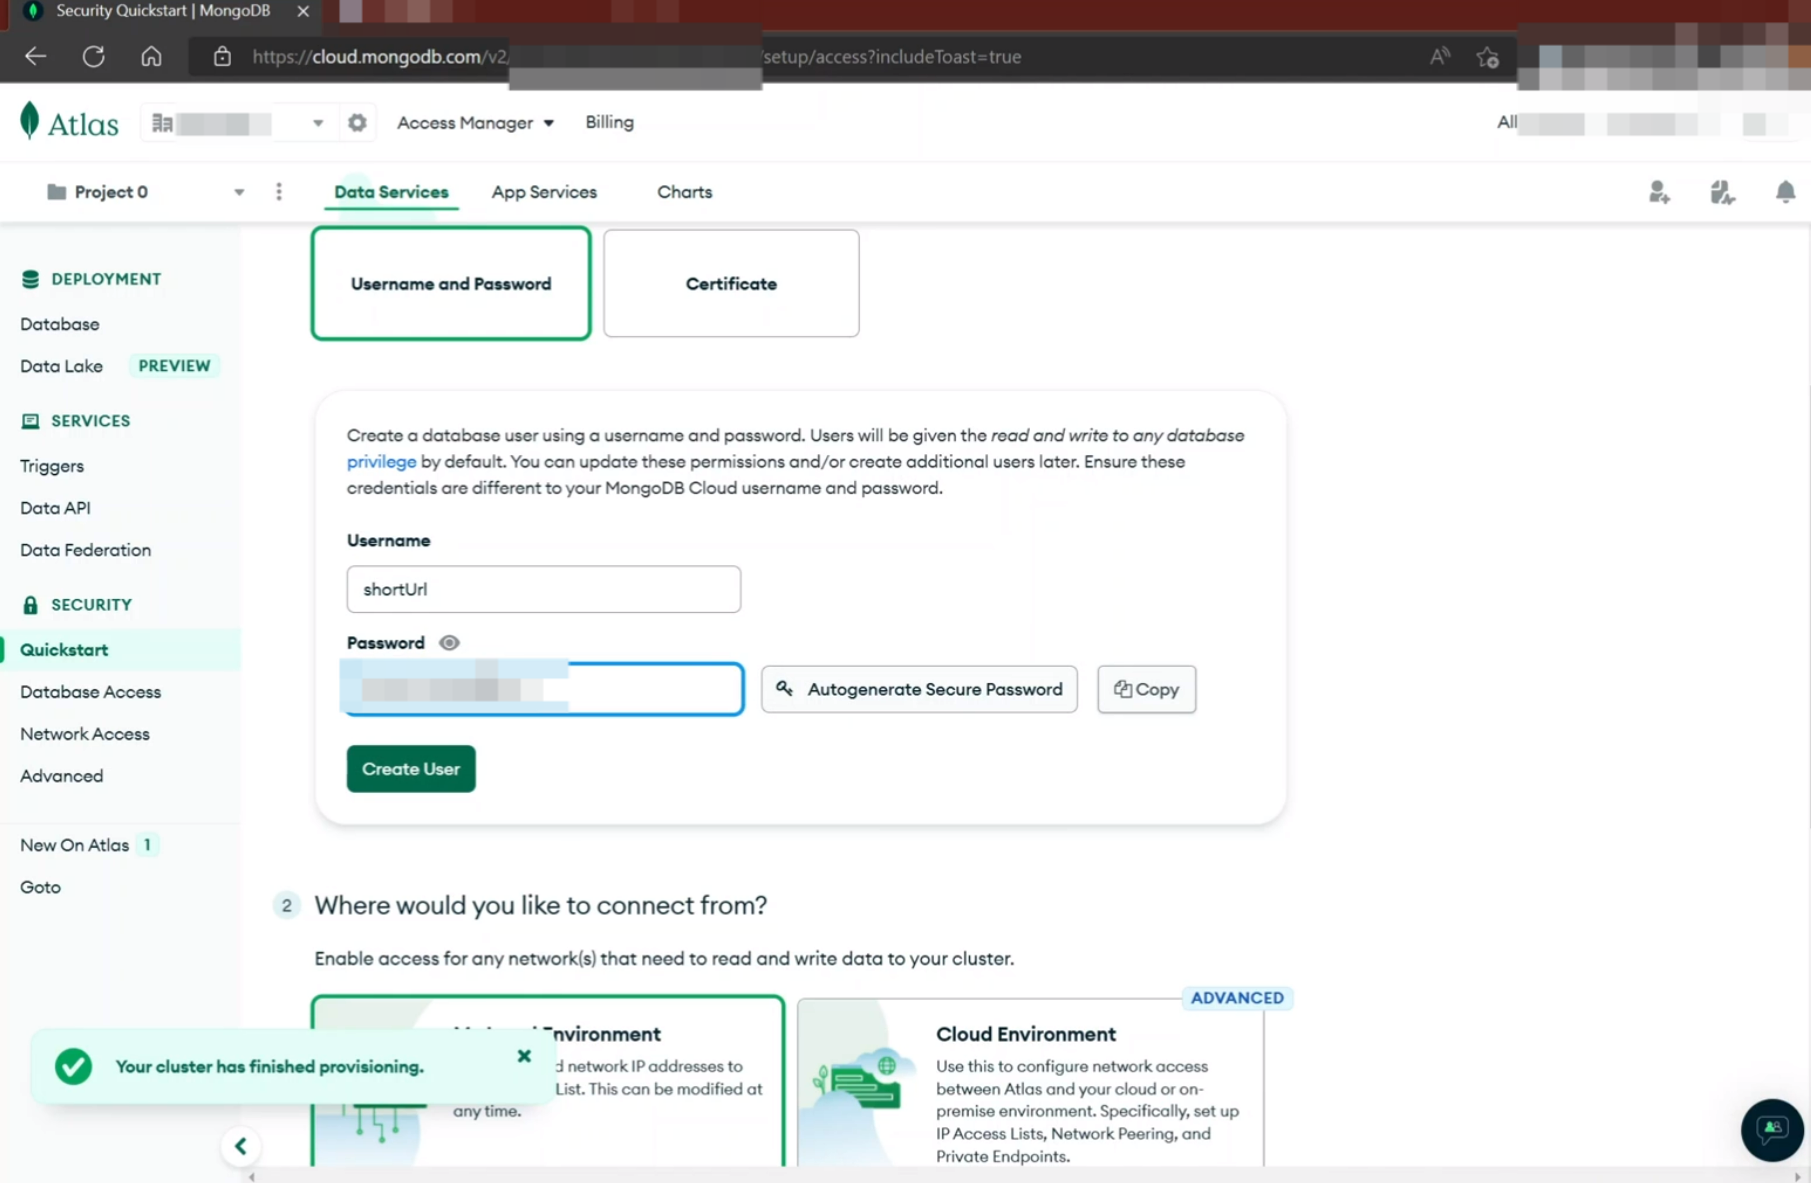The image size is (1811, 1183).
Task: Copy the password with Copy button
Action: click(x=1146, y=689)
